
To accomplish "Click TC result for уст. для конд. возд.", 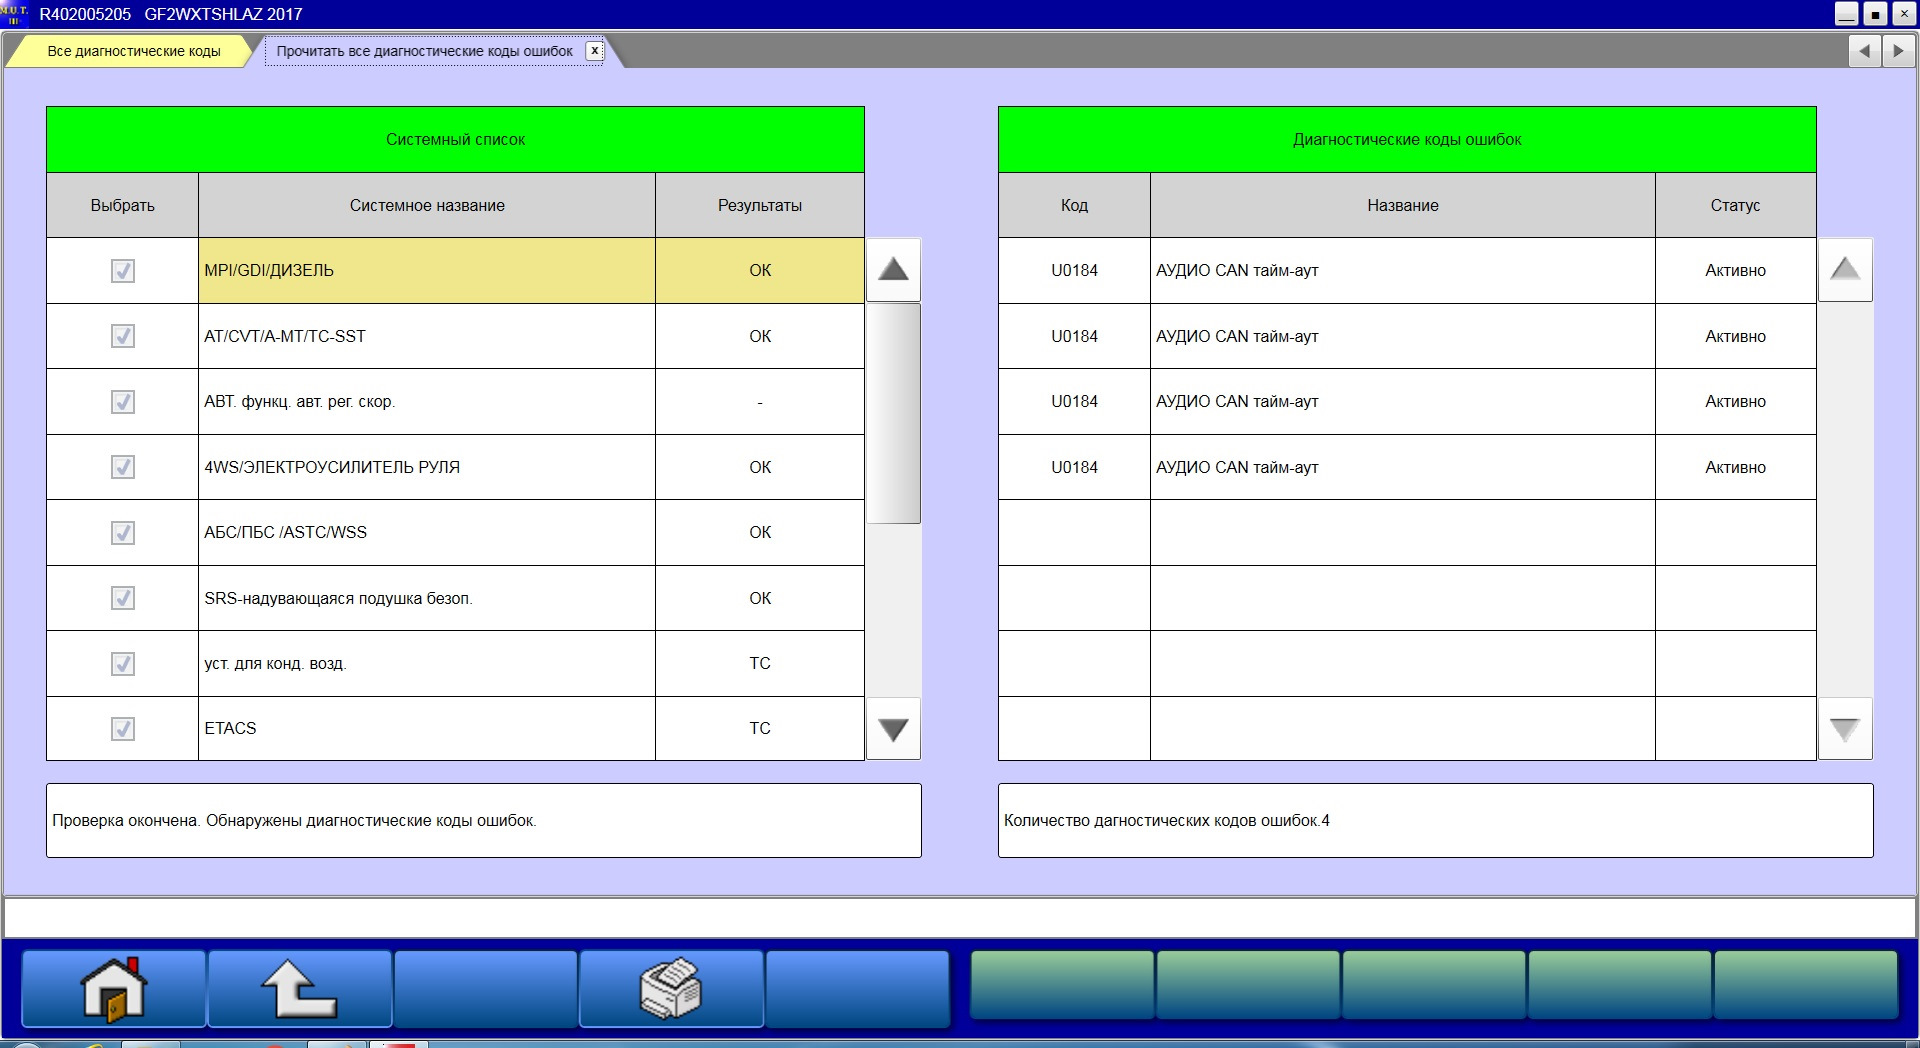I will pos(760,664).
